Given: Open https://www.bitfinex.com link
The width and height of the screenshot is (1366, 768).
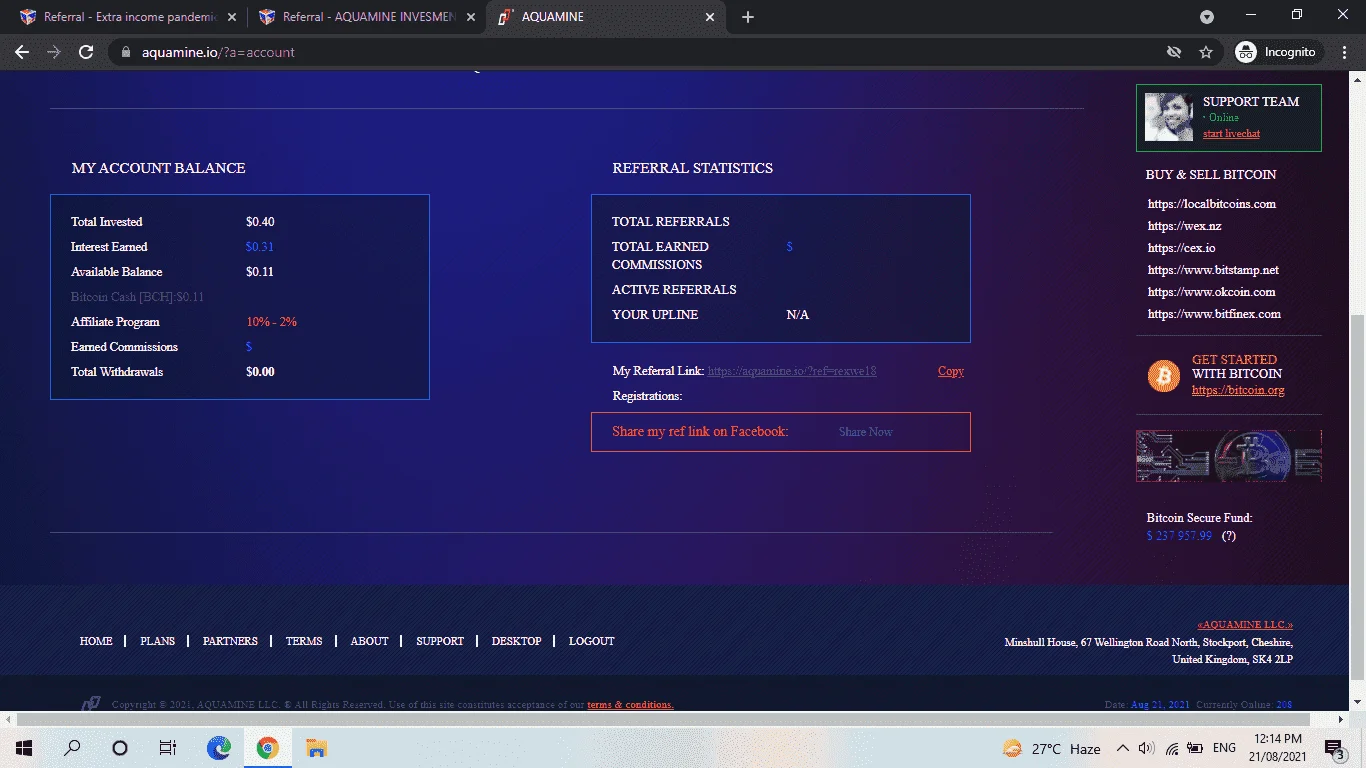Looking at the screenshot, I should pos(1214,314).
